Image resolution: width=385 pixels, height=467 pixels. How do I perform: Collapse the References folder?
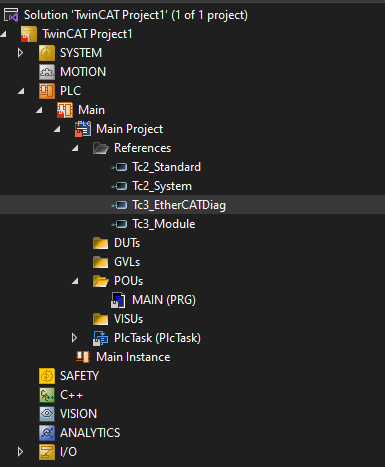75,148
